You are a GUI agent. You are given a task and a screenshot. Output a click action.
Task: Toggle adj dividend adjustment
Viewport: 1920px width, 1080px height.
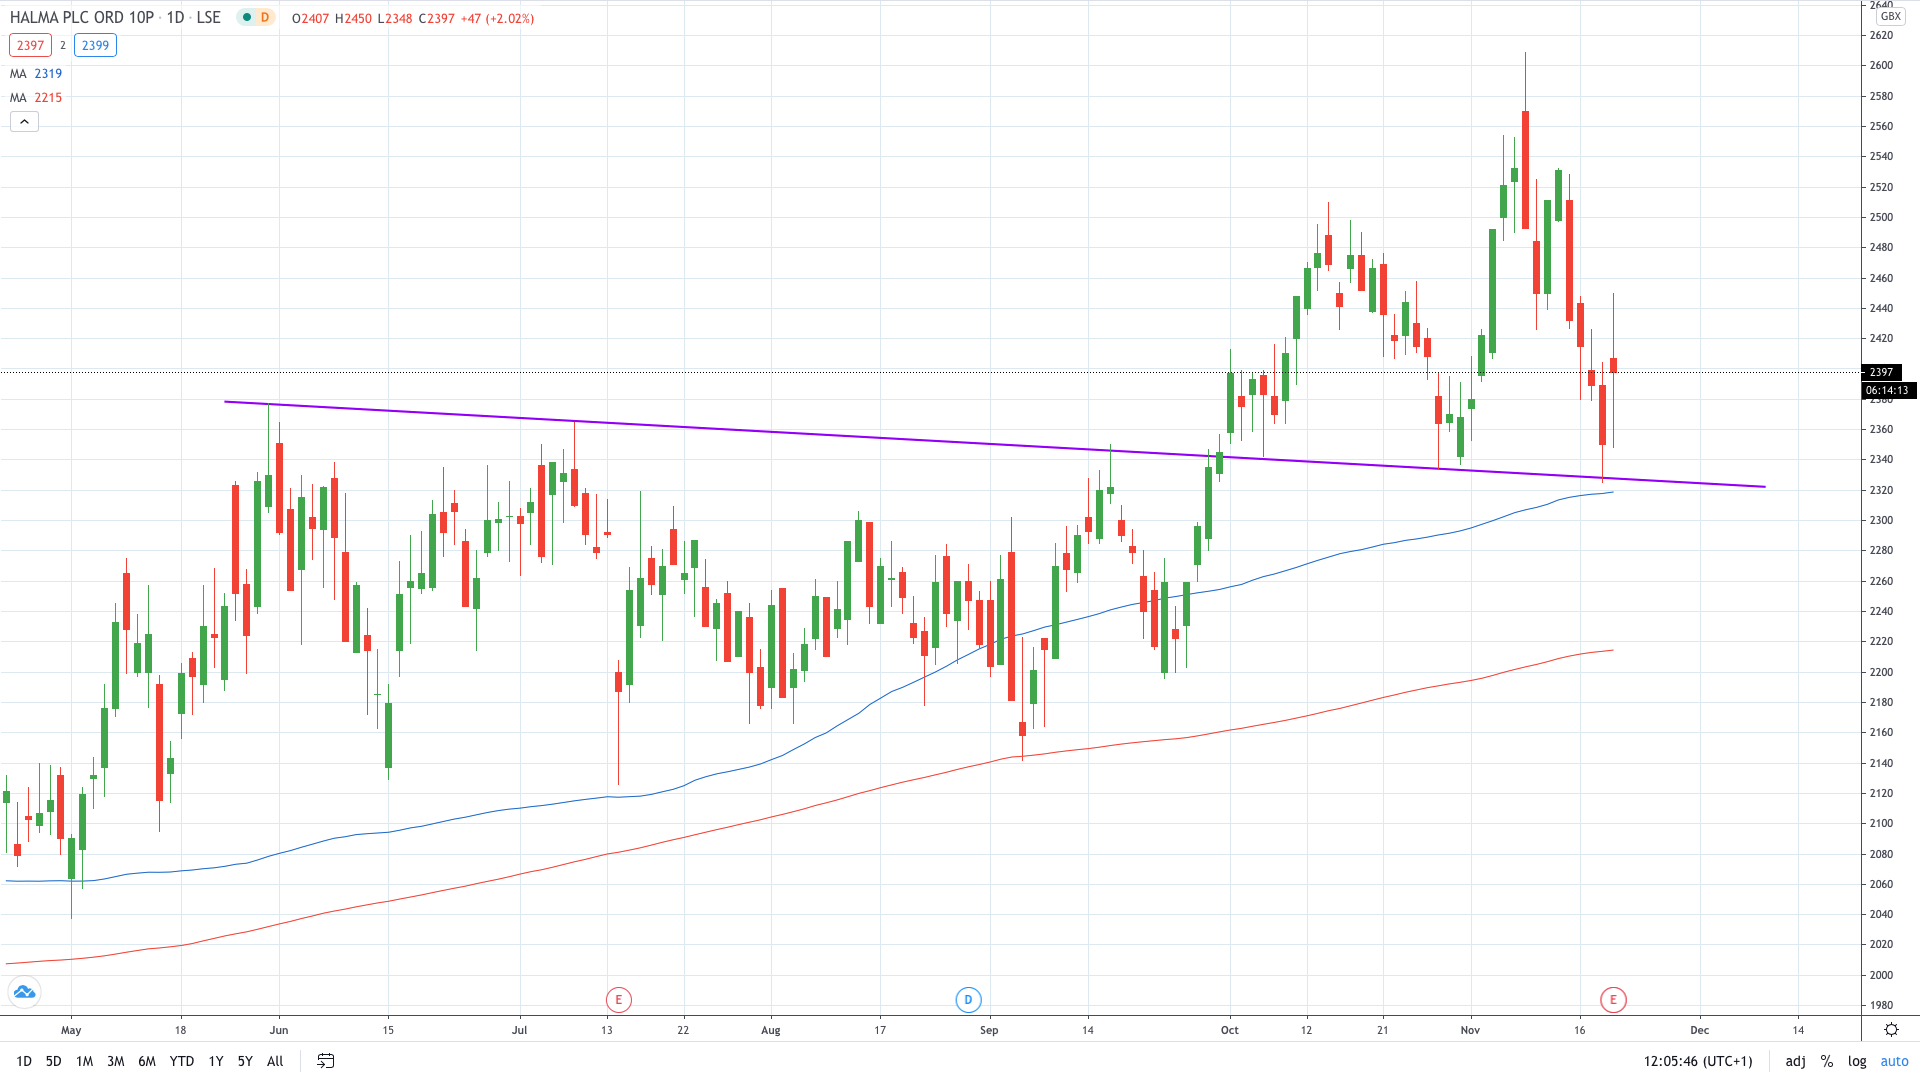[1795, 1061]
